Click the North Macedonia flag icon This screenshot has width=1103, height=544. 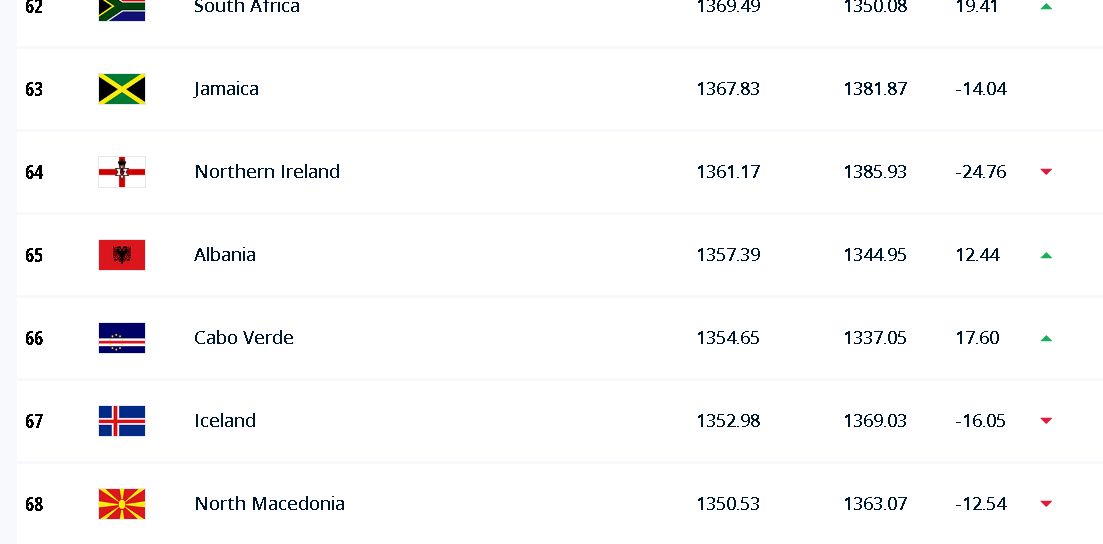click(x=122, y=504)
